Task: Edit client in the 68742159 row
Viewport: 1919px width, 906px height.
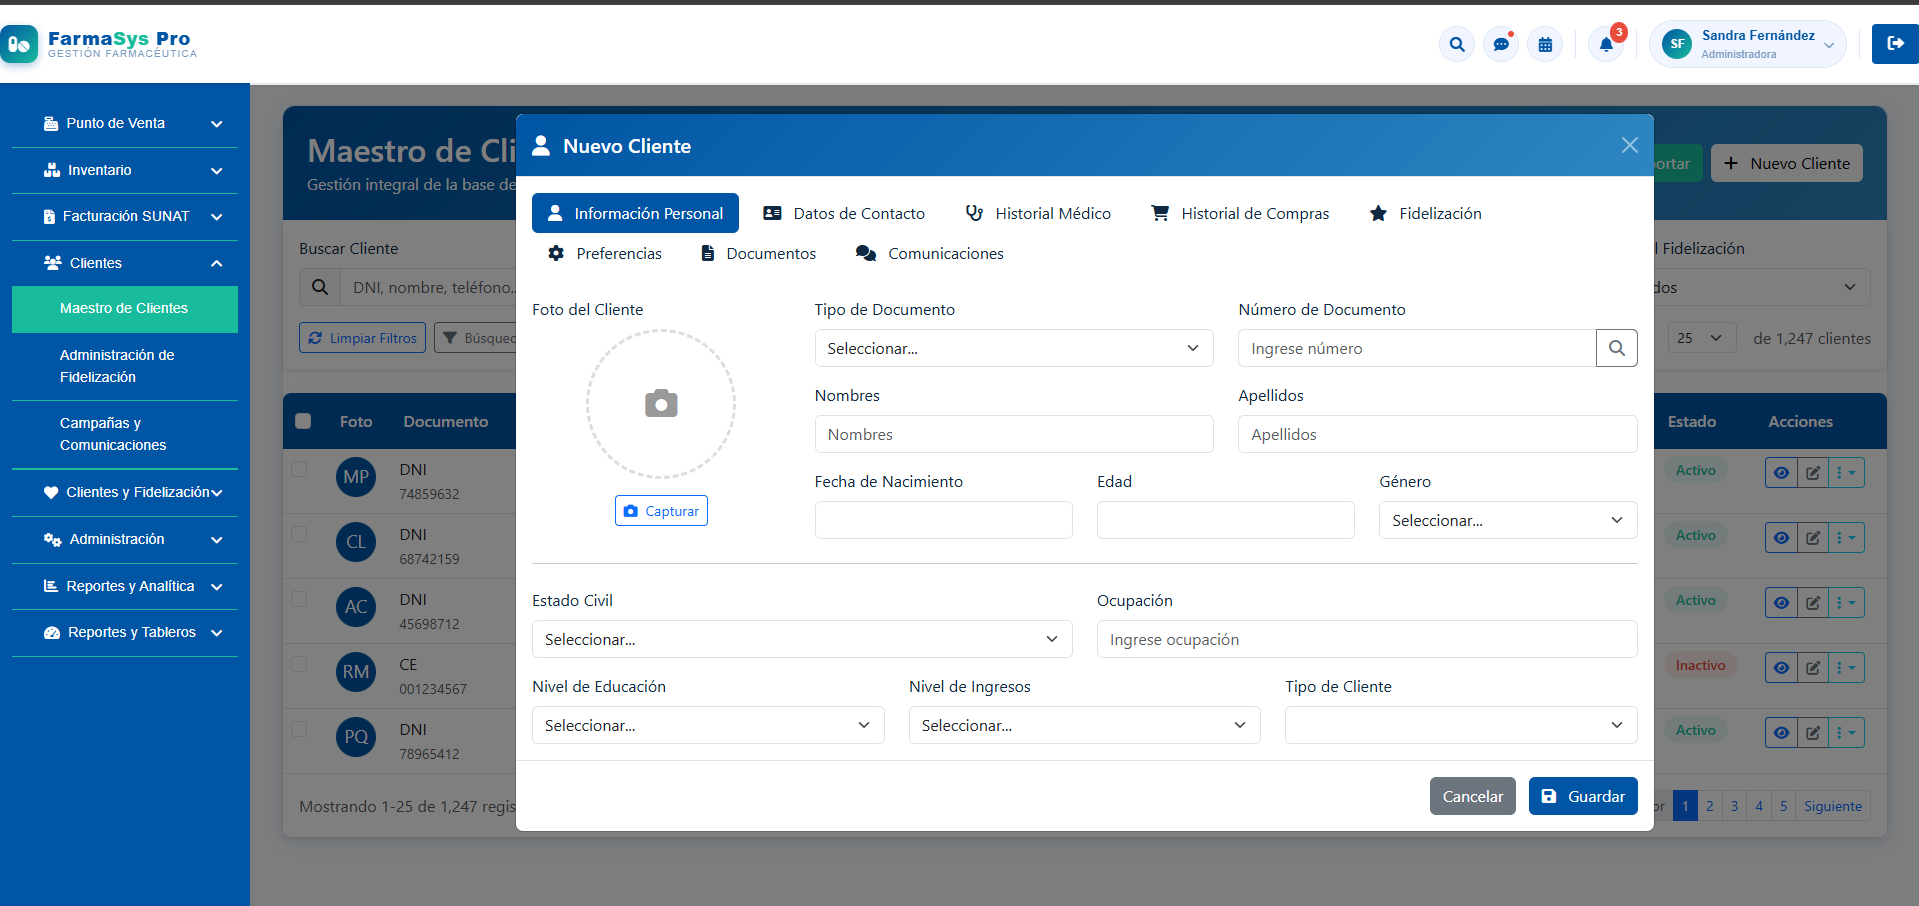Action: pos(1813,538)
